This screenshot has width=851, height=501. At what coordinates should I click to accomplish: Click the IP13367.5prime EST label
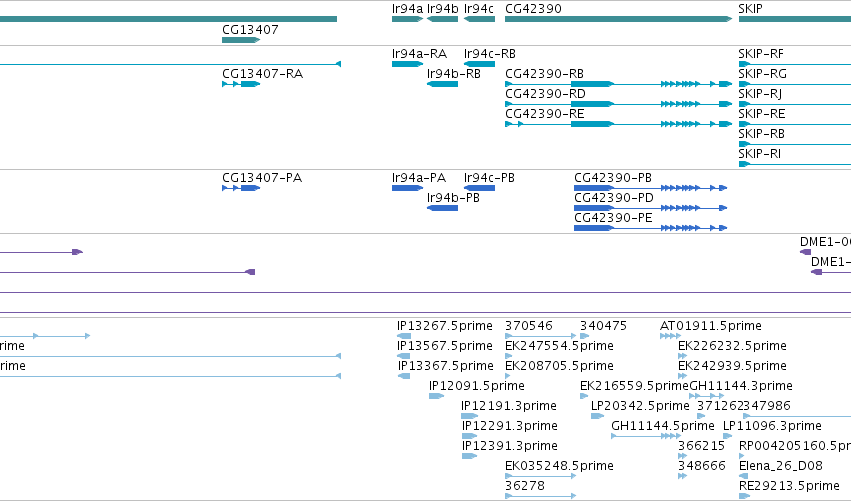(x=446, y=366)
